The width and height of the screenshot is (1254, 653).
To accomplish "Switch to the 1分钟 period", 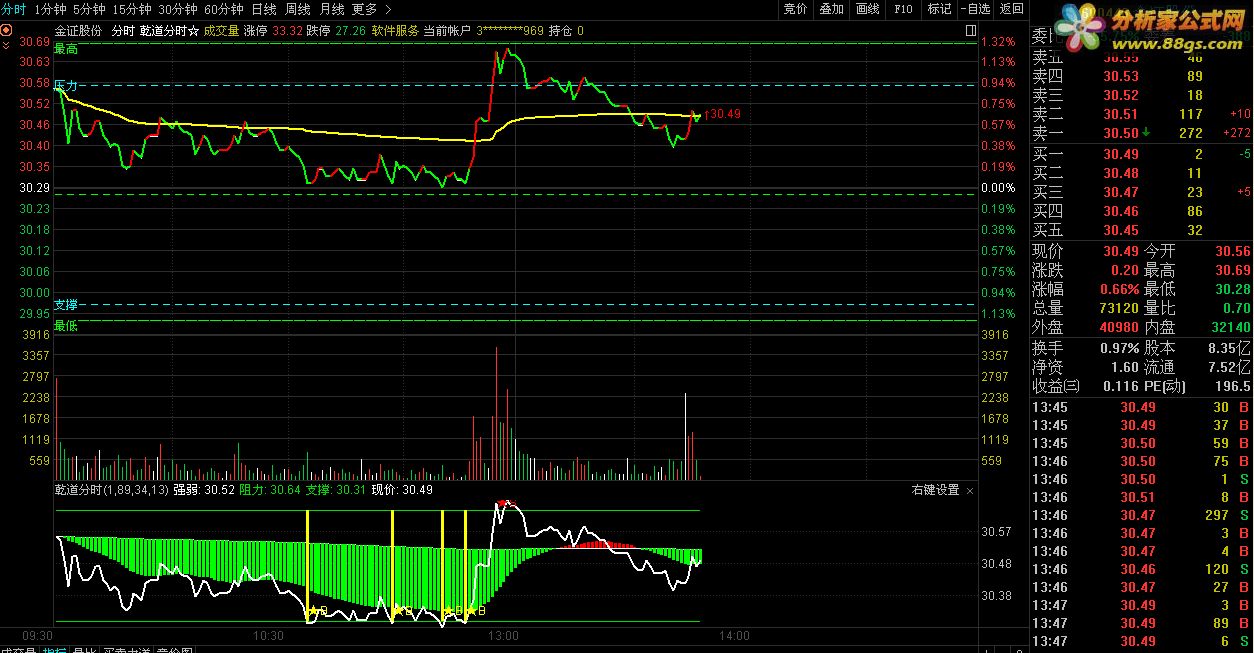I will [50, 9].
